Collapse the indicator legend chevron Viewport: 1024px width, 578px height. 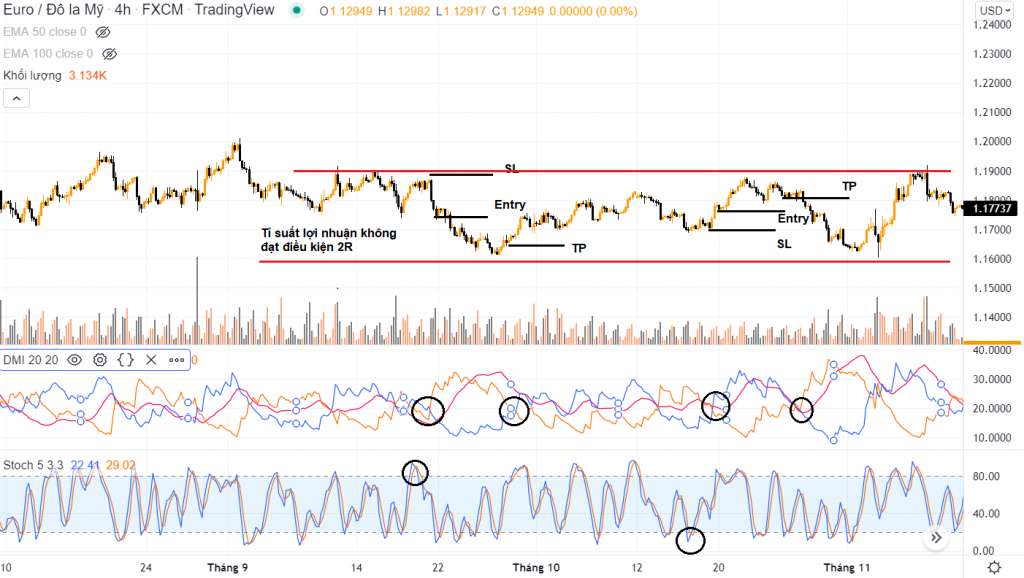coord(16,98)
